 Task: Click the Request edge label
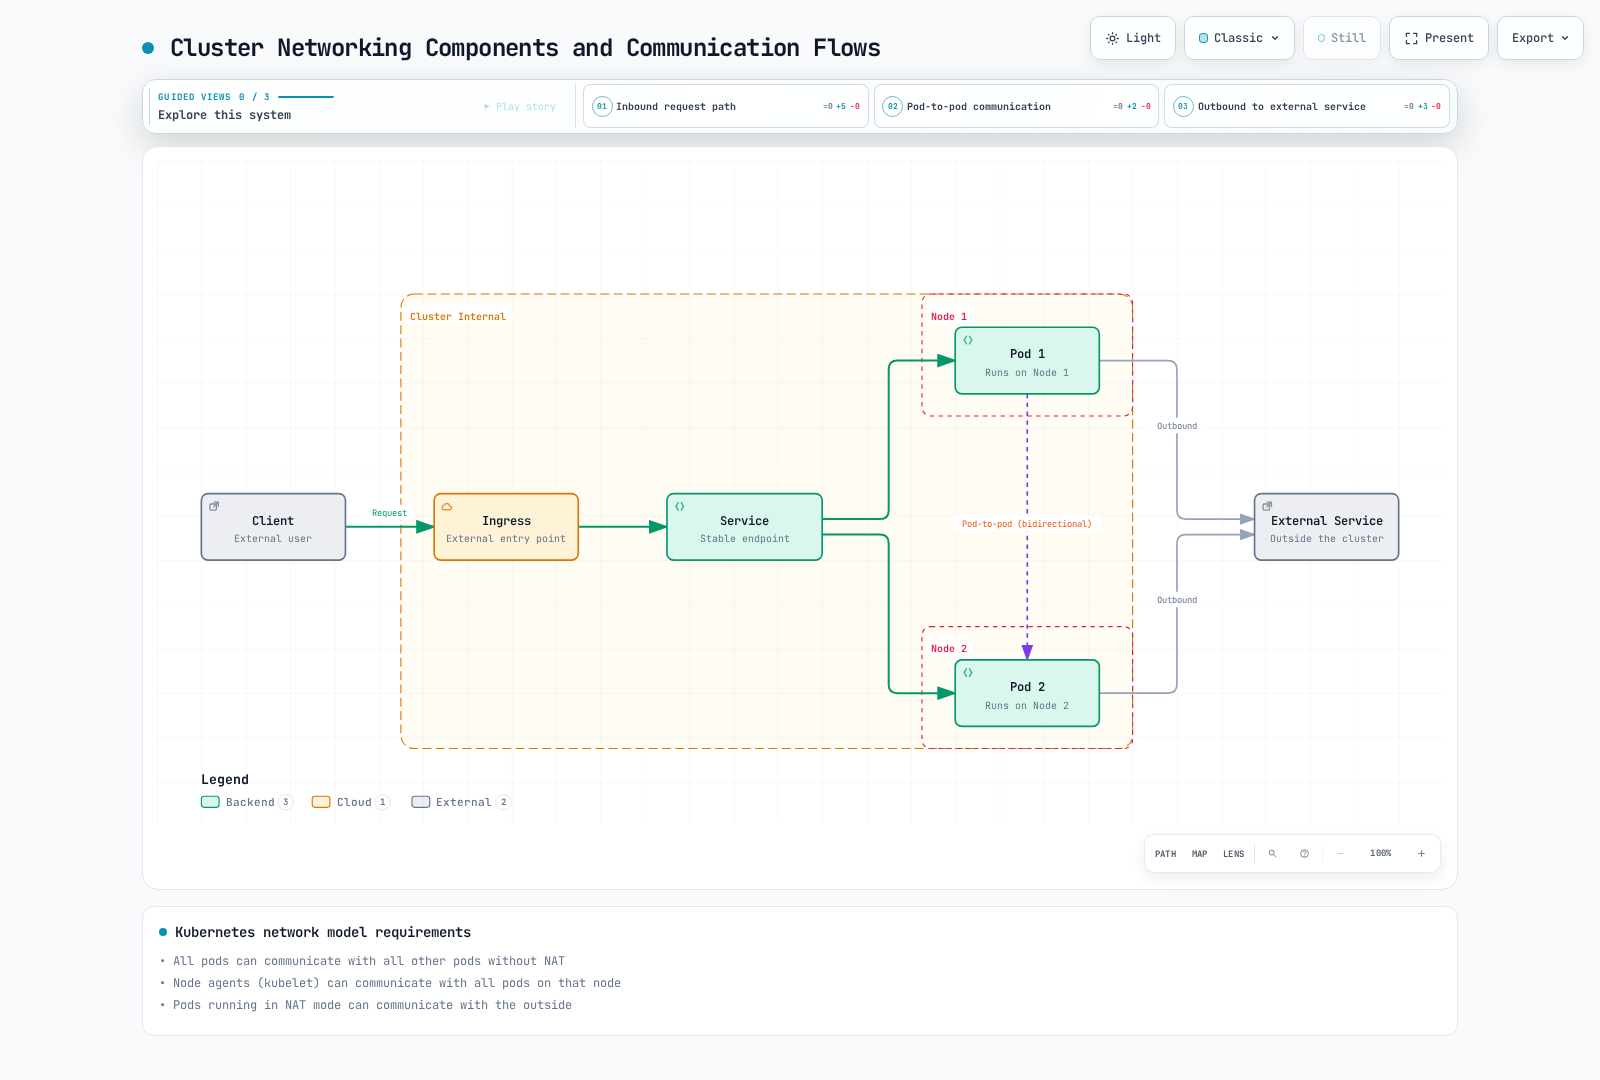coord(389,513)
